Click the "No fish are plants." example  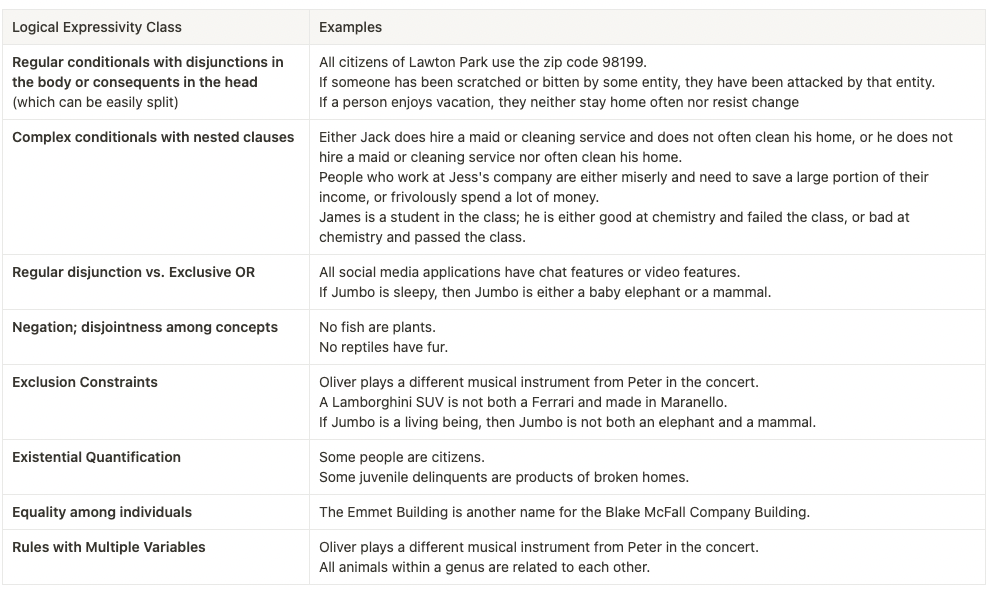click(363, 327)
